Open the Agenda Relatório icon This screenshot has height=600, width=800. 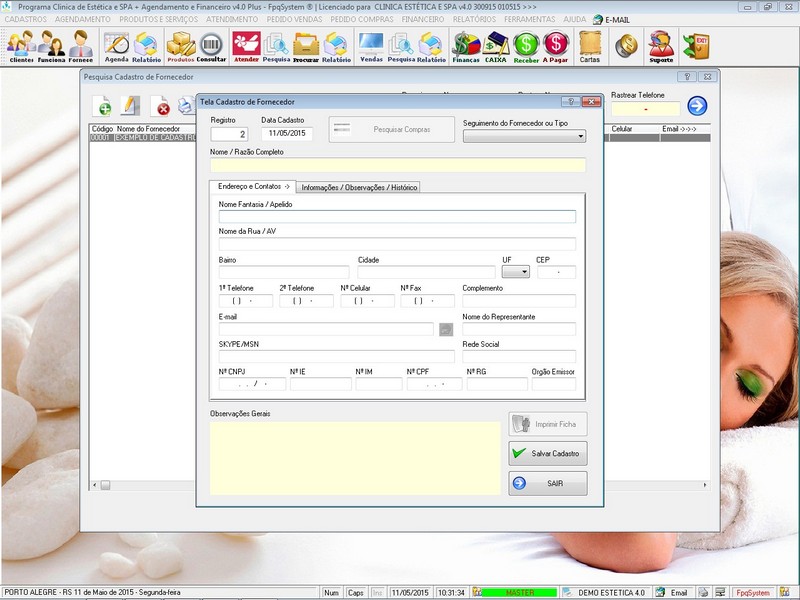[146, 47]
